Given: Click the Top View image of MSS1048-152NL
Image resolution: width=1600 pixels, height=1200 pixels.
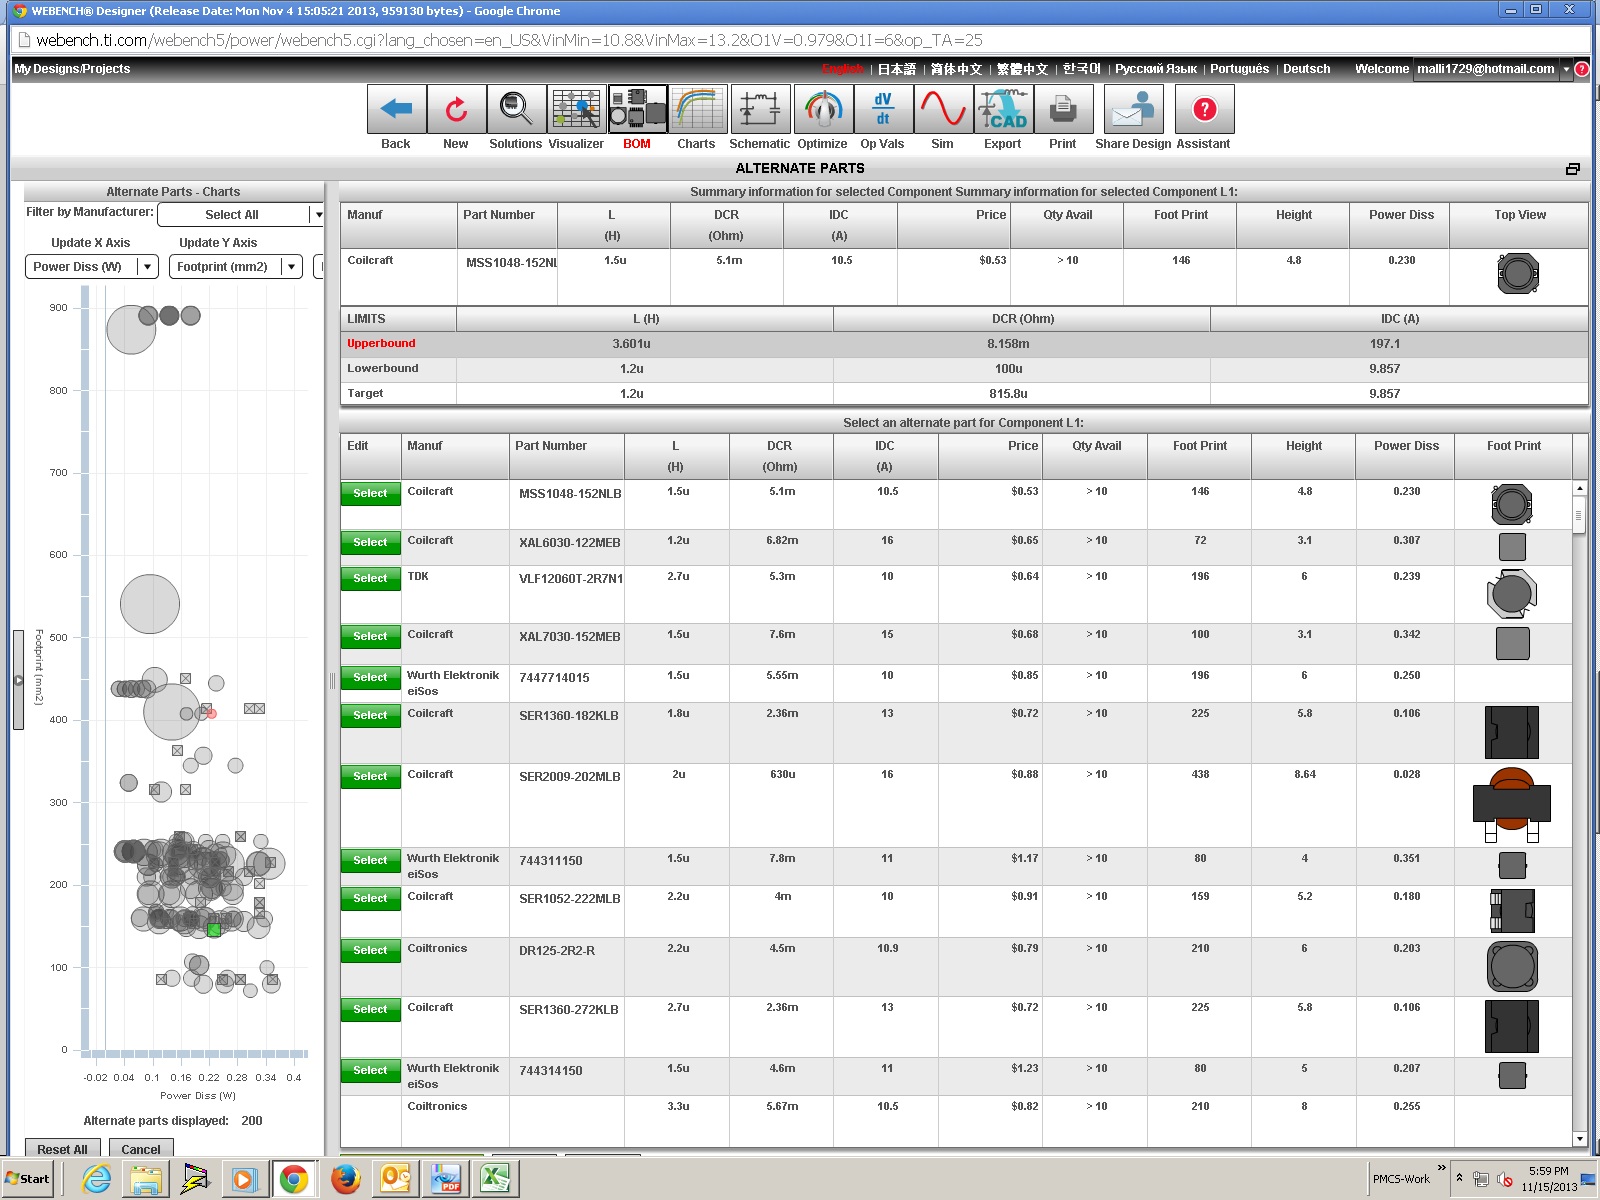Looking at the screenshot, I should (1518, 273).
